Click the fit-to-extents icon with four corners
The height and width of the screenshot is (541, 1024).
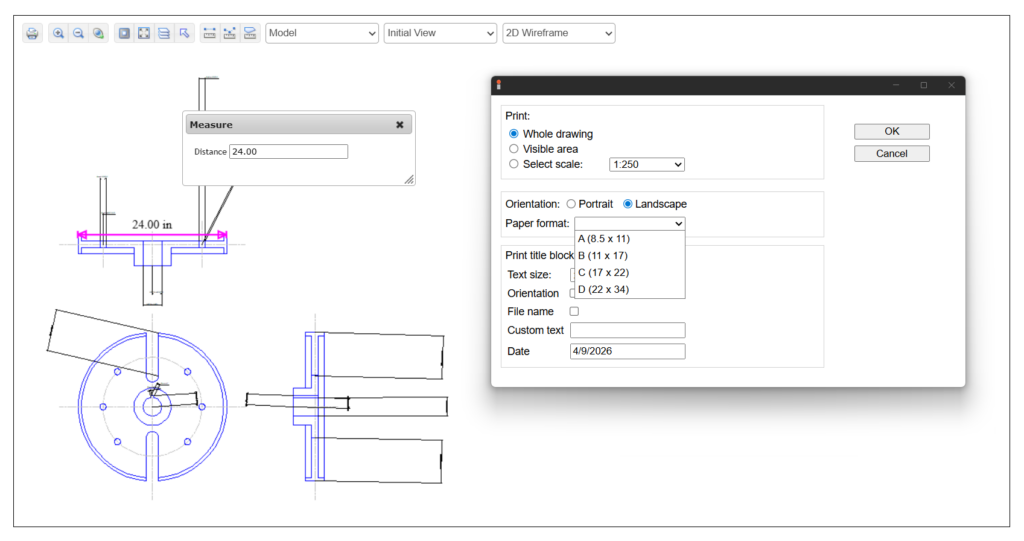point(144,33)
